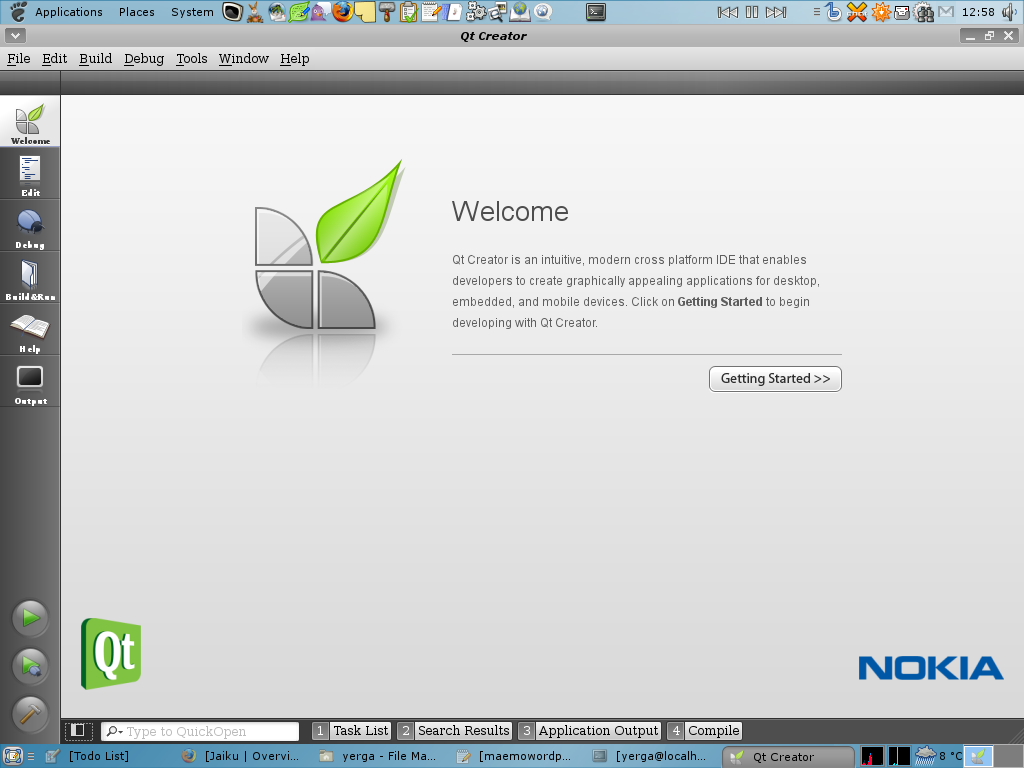This screenshot has width=1024, height=768.
Task: Go to the Welcome mode icon
Action: click(x=30, y=123)
